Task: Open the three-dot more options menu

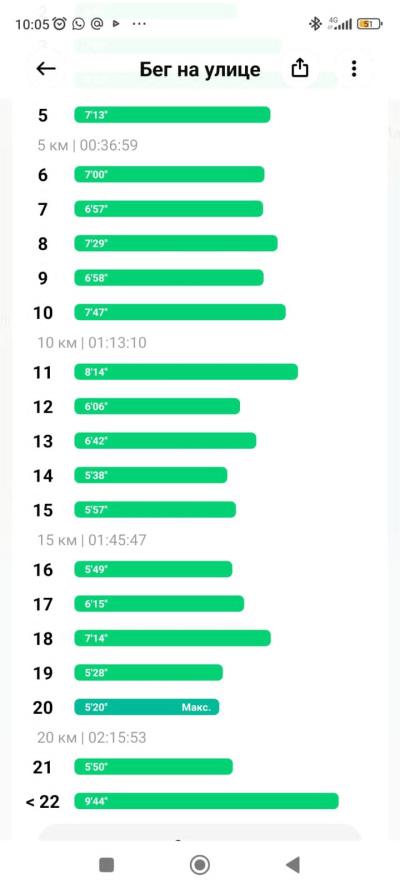Action: pos(354,69)
